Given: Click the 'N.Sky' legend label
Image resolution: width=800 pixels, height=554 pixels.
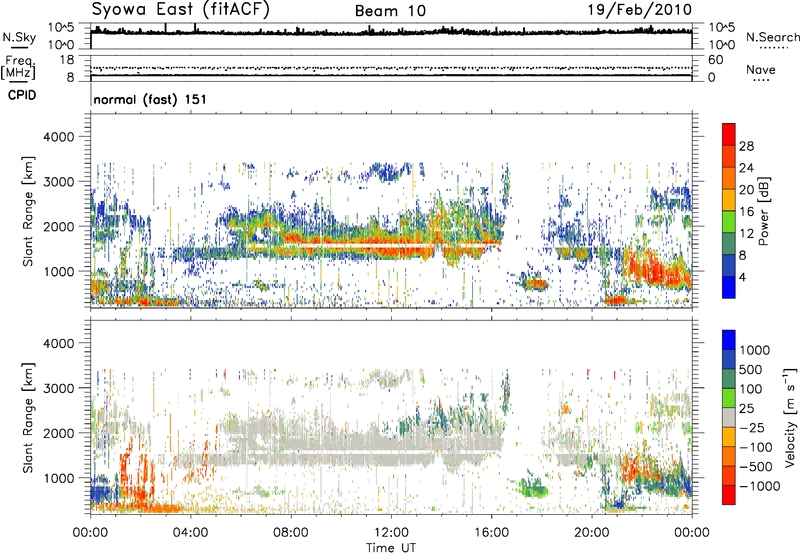Looking at the screenshot, I should pyautogui.click(x=19, y=37).
